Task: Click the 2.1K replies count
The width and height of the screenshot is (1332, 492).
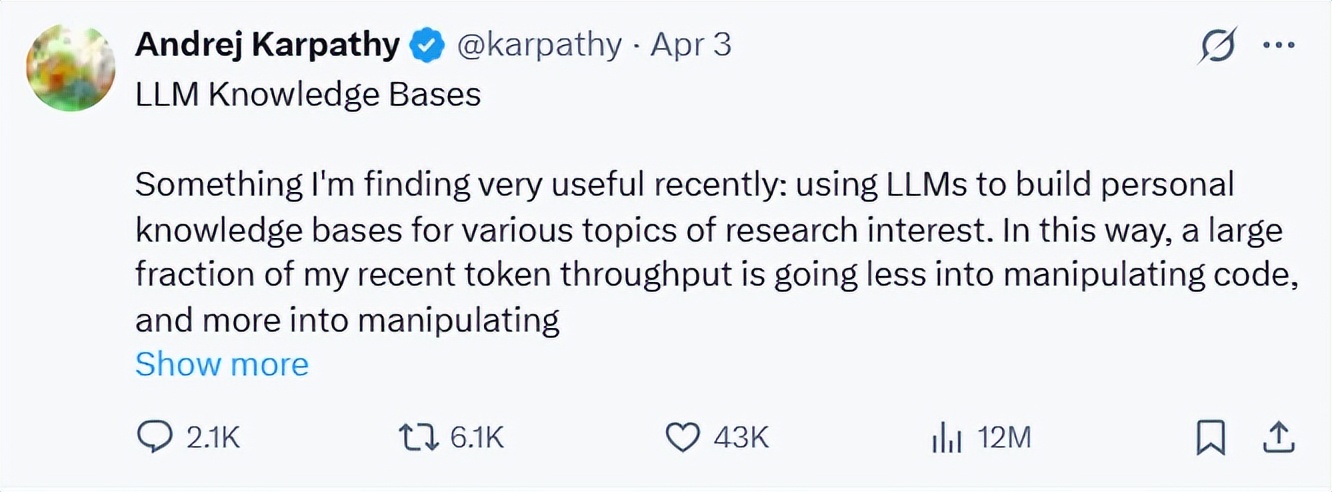Action: coord(214,438)
